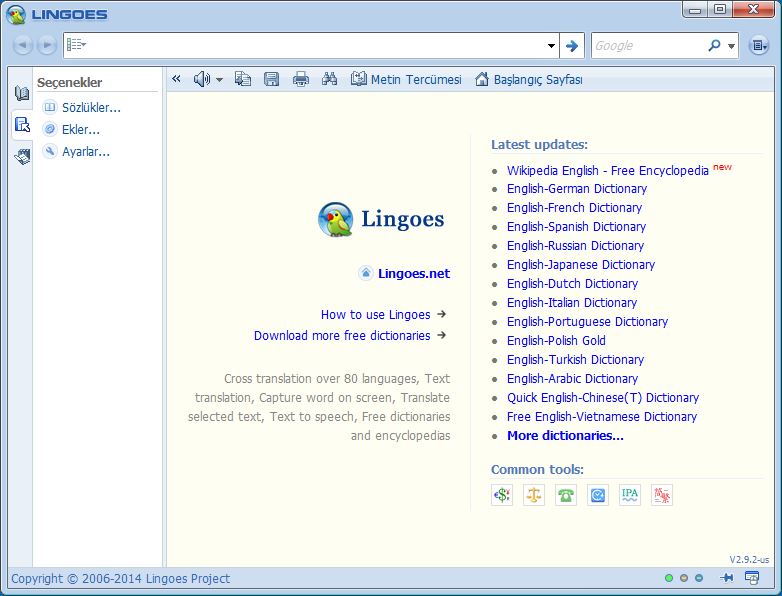Open English-Spanish Dictionary link

577,226
